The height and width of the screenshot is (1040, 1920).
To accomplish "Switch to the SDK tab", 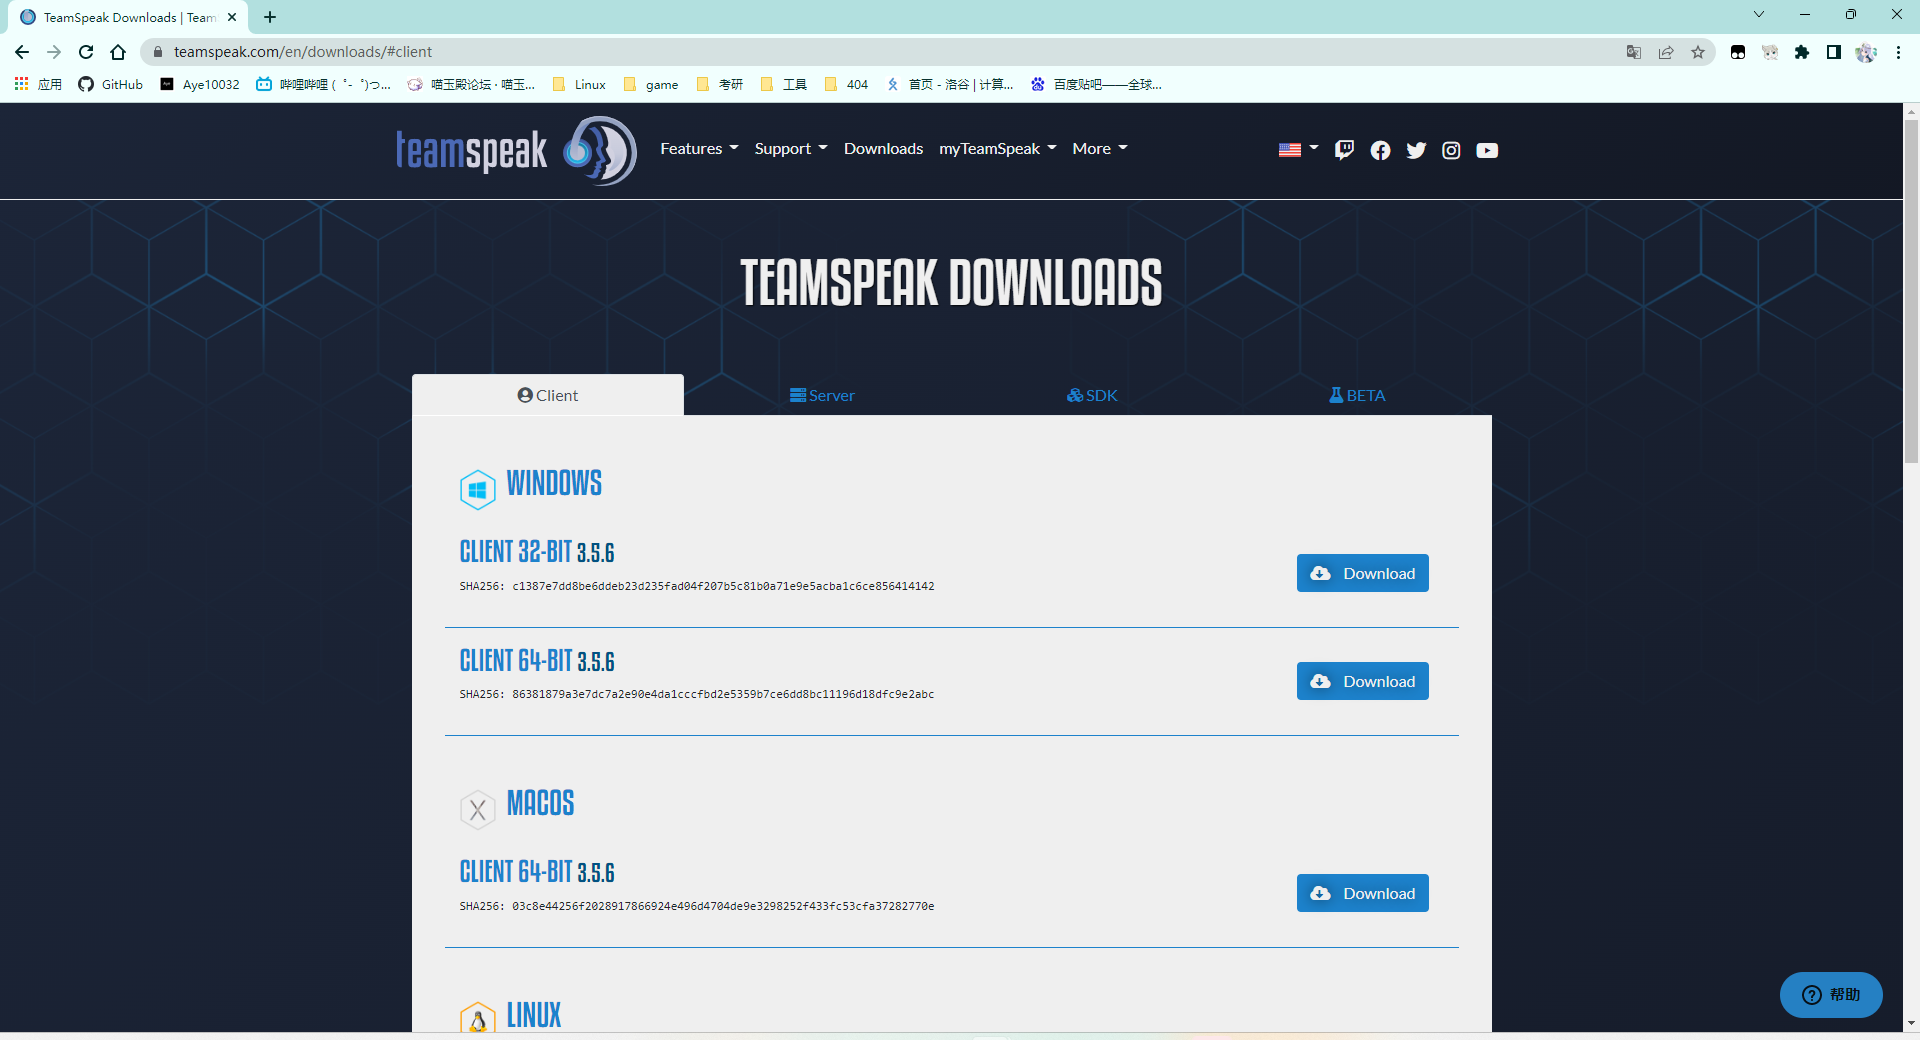I will pyautogui.click(x=1092, y=395).
